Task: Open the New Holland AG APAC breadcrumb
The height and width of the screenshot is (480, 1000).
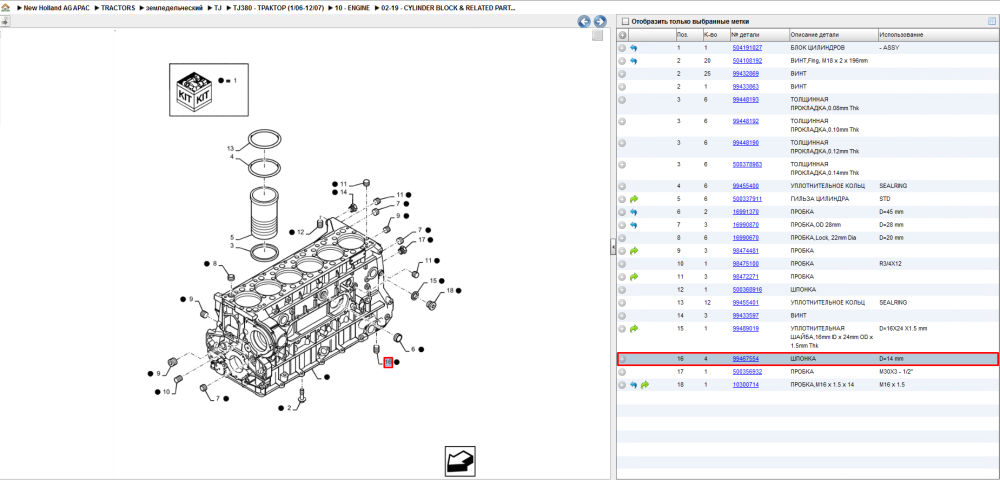Action: [57, 9]
